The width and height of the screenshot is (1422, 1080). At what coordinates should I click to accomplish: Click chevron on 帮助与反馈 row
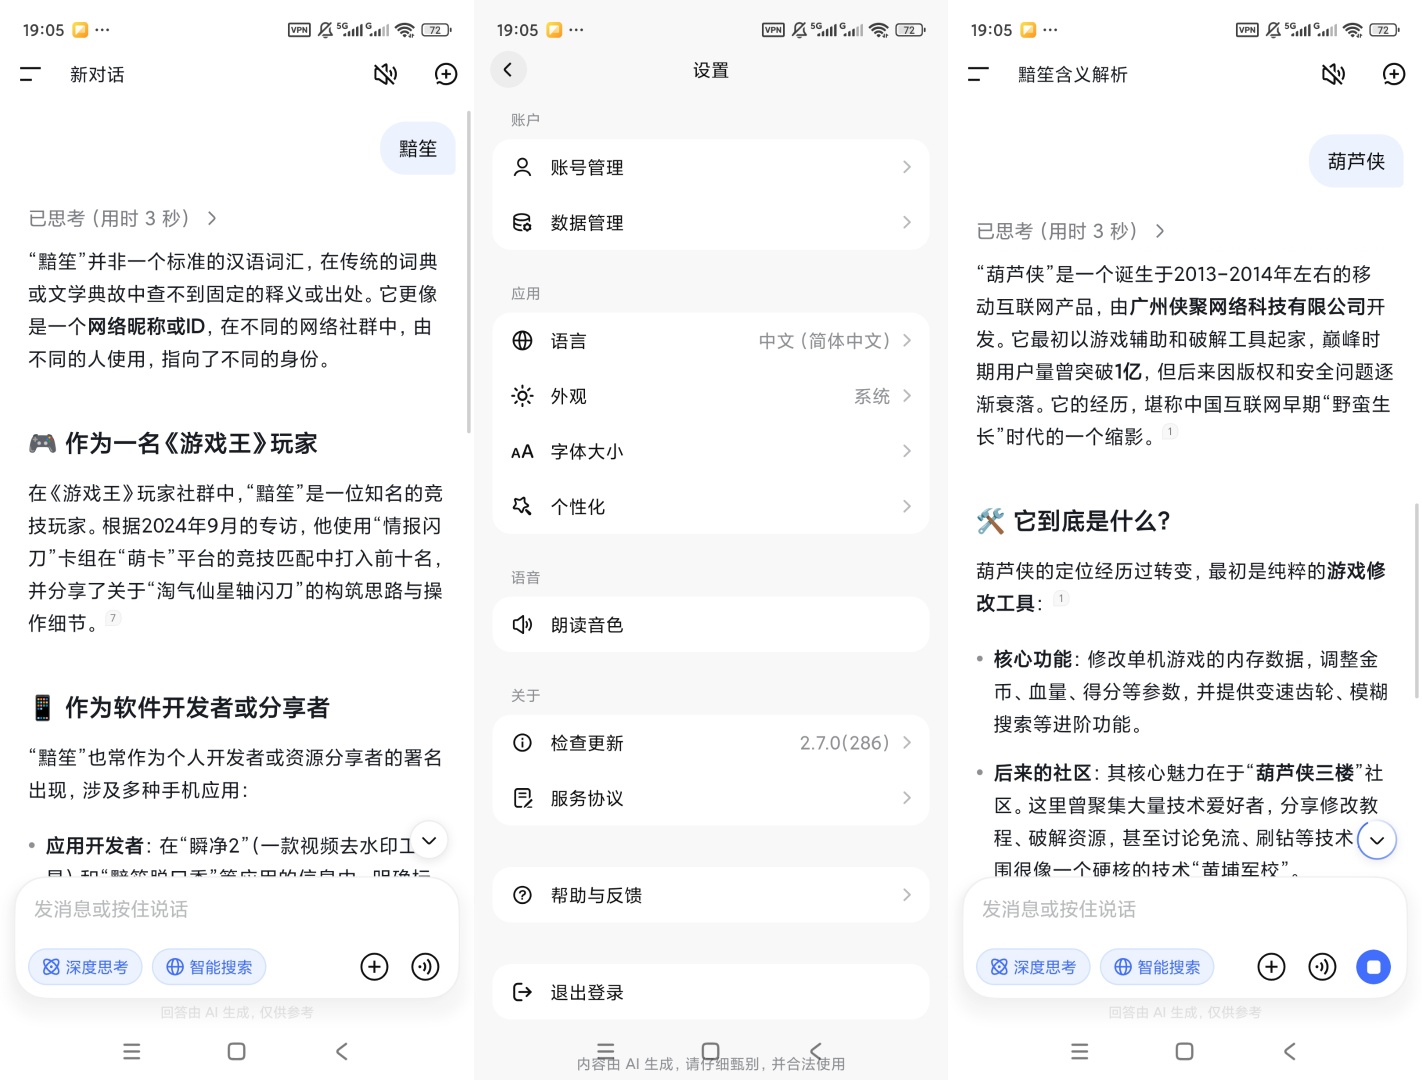[907, 895]
